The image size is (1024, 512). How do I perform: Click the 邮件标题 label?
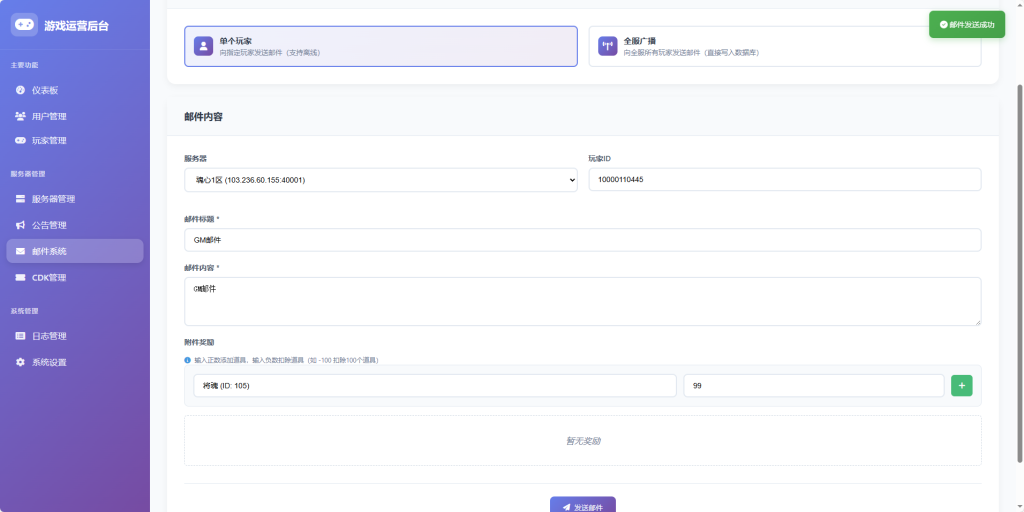pos(200,219)
